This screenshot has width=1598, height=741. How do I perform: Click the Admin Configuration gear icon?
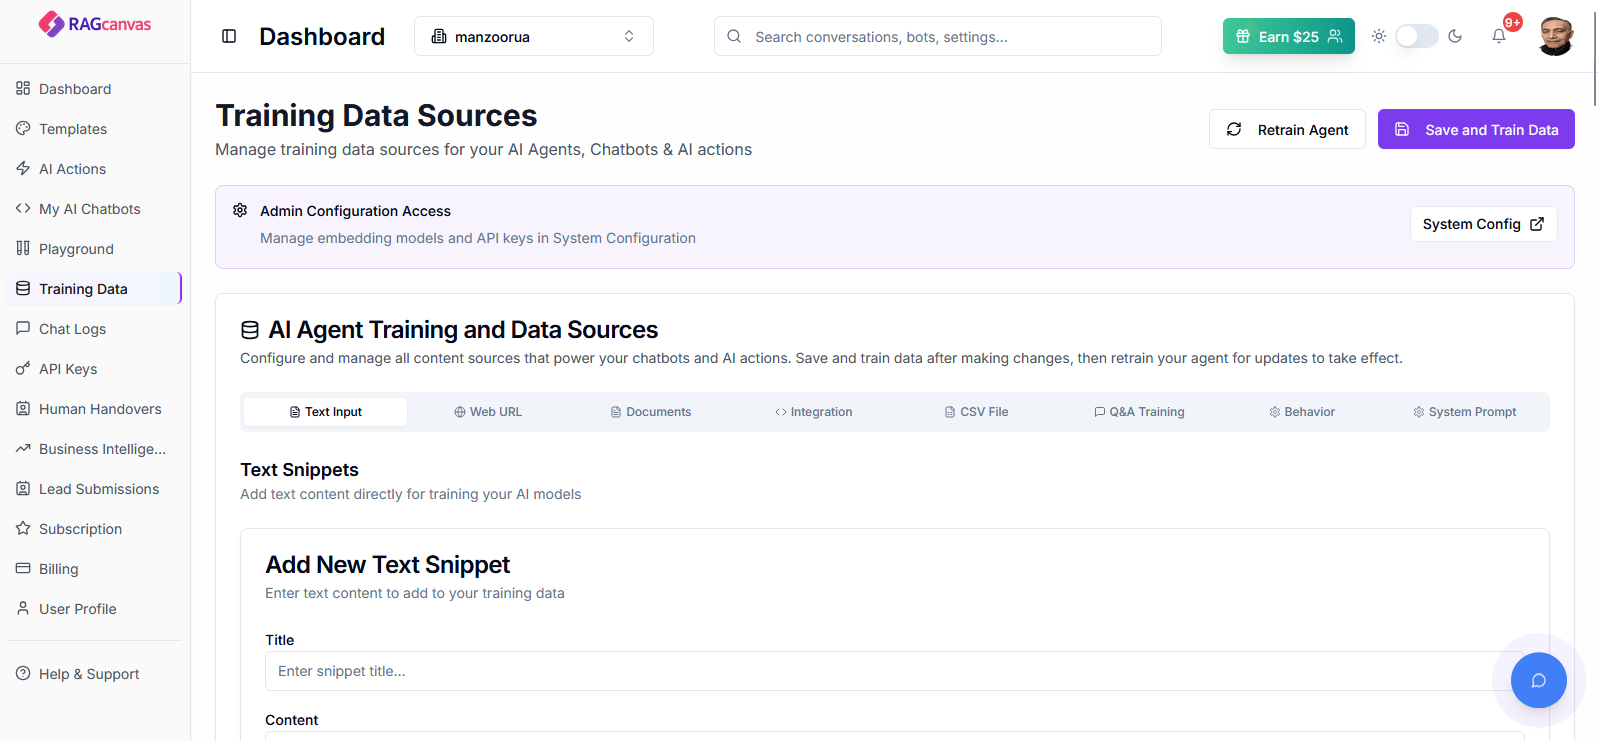click(x=240, y=210)
